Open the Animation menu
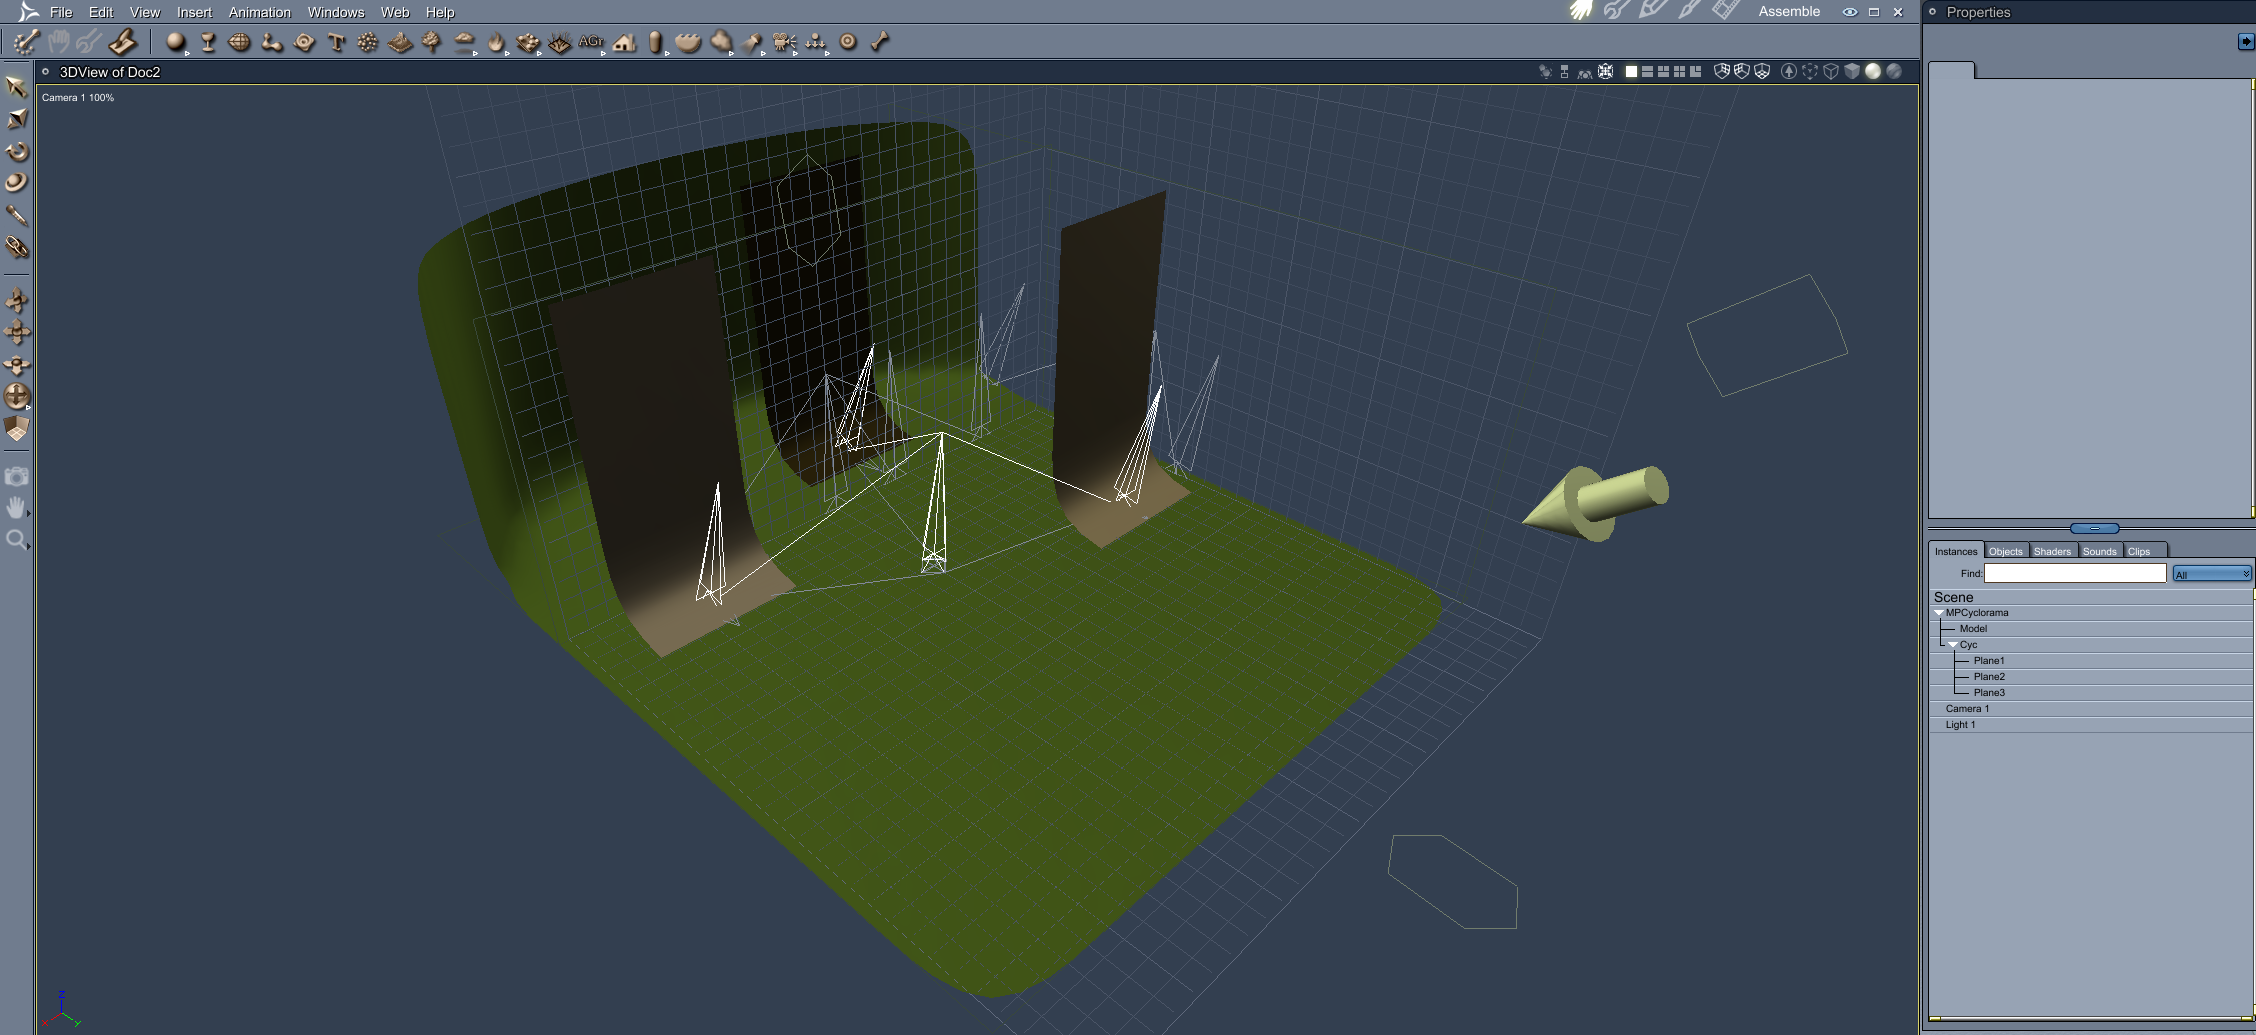The height and width of the screenshot is (1035, 2256). point(260,12)
